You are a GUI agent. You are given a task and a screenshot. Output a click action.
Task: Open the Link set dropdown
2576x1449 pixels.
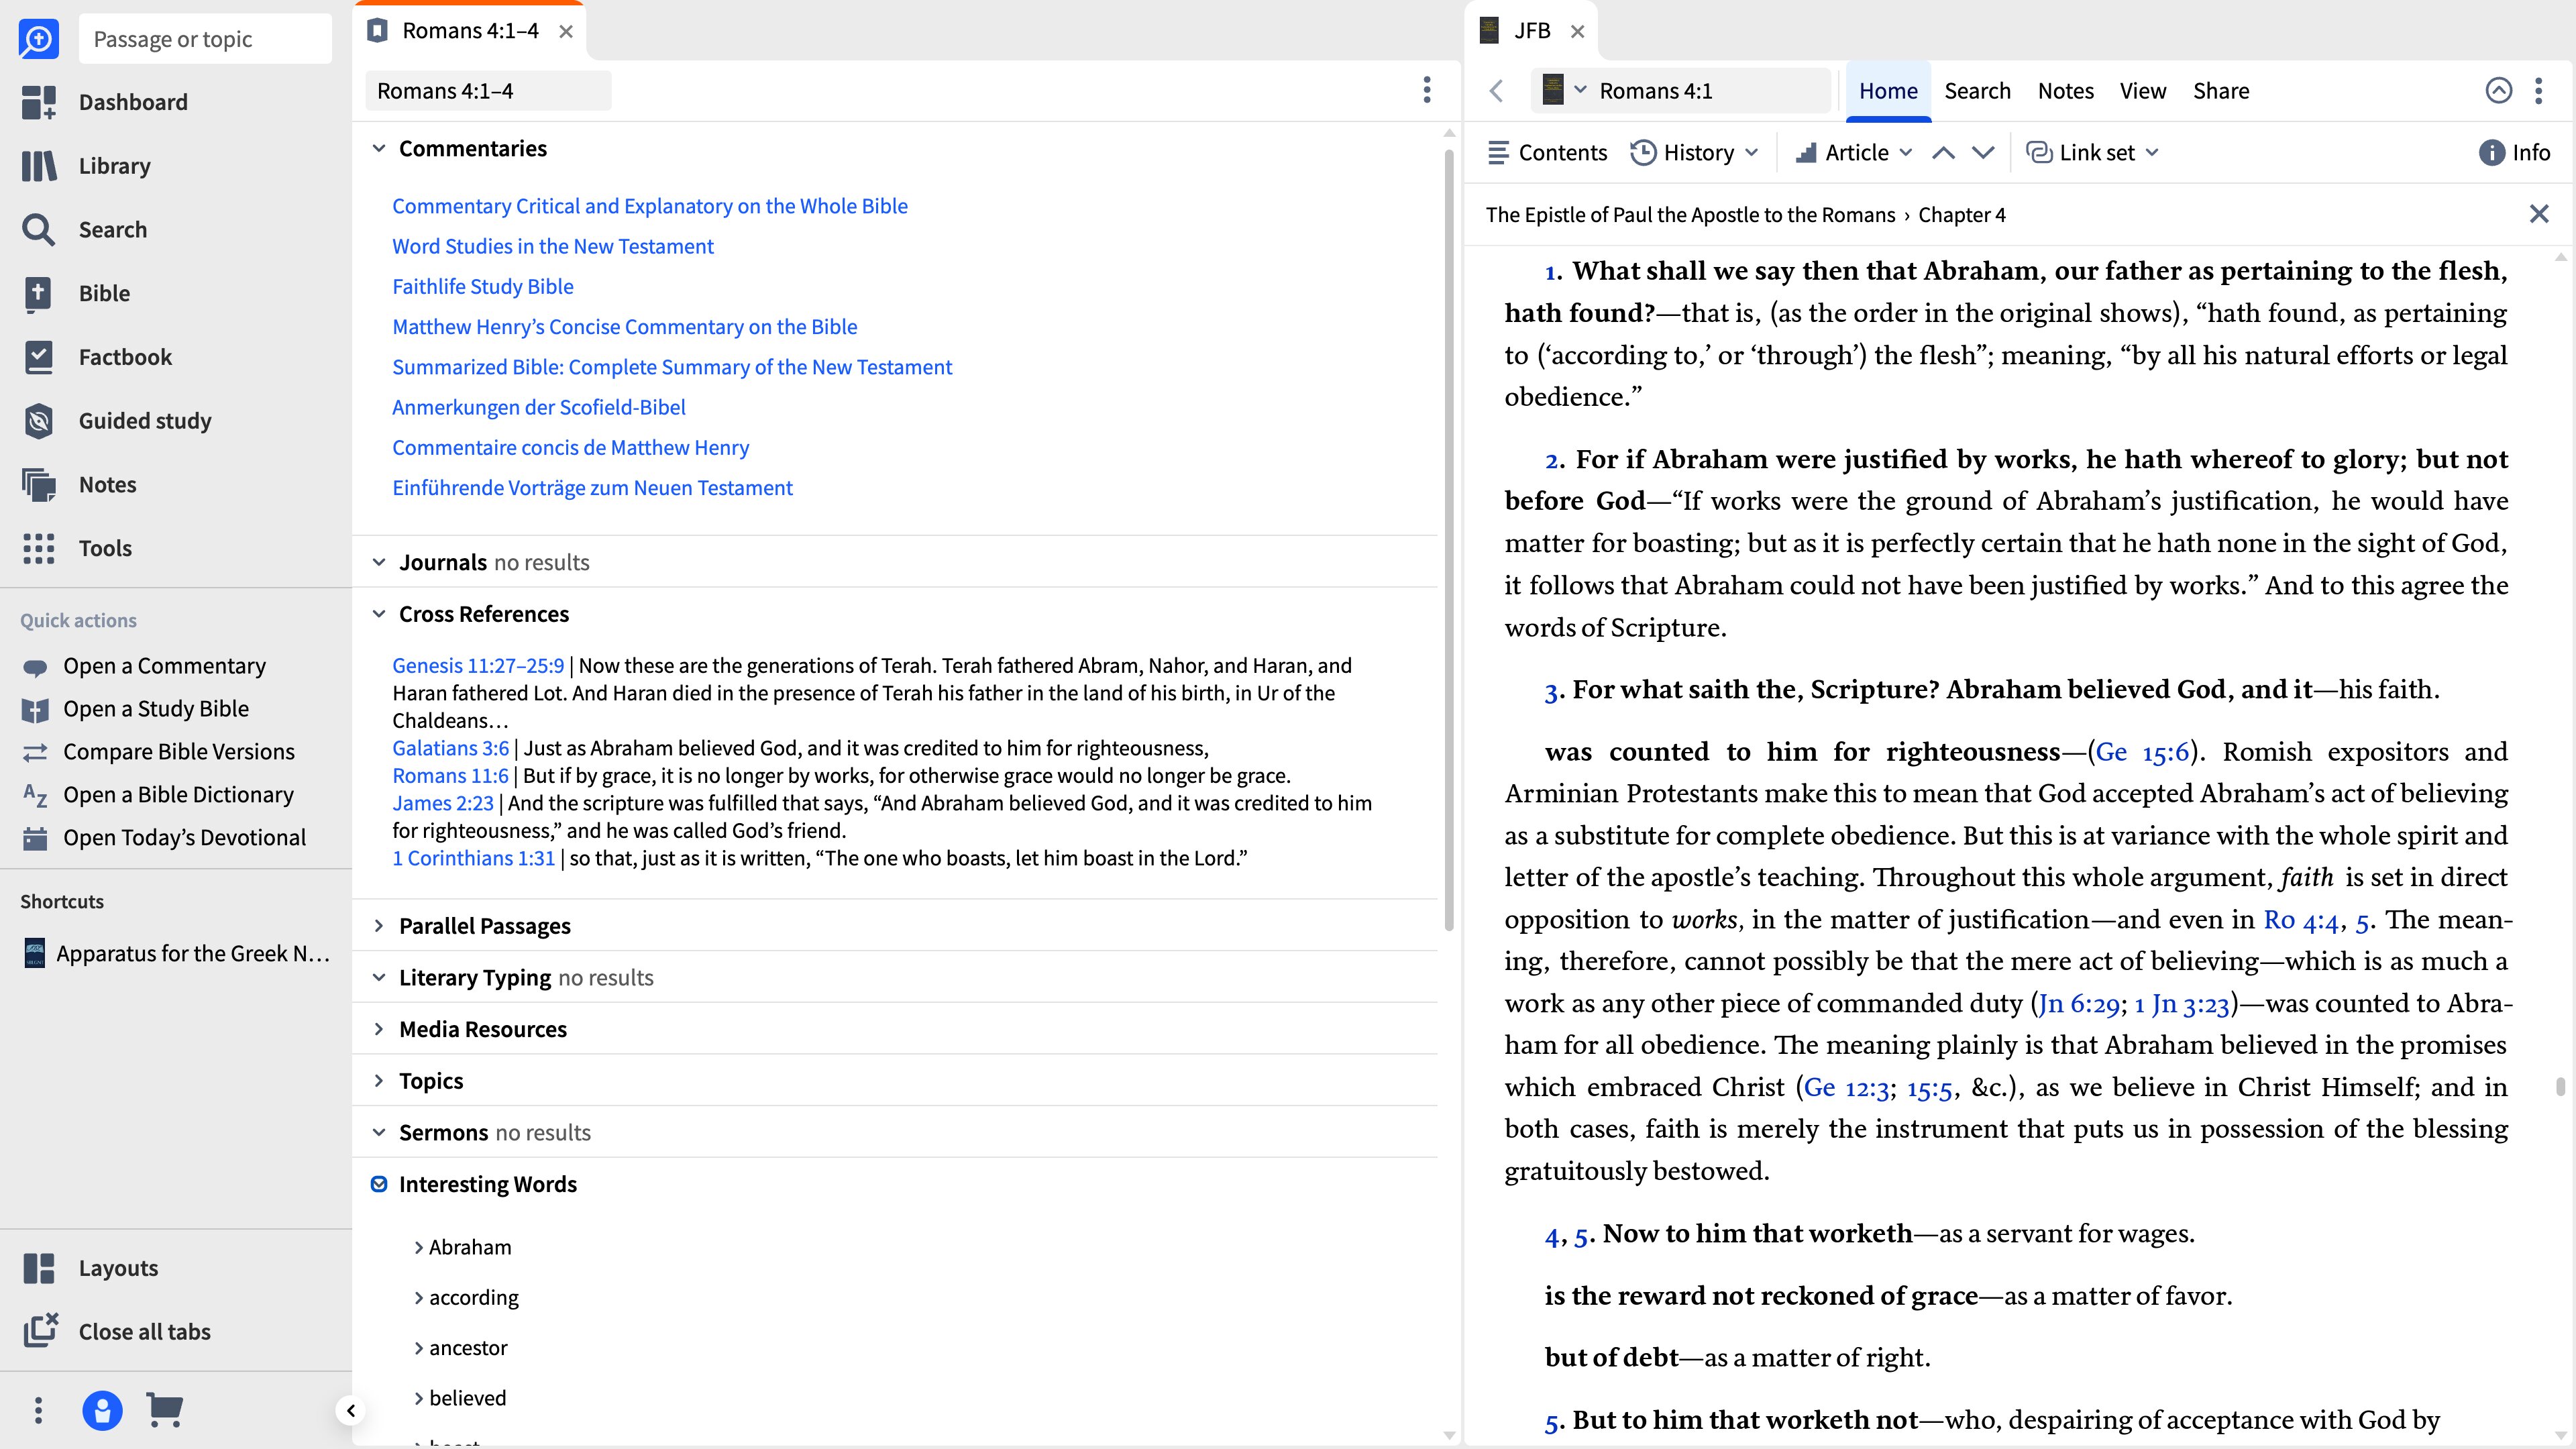tap(2093, 153)
